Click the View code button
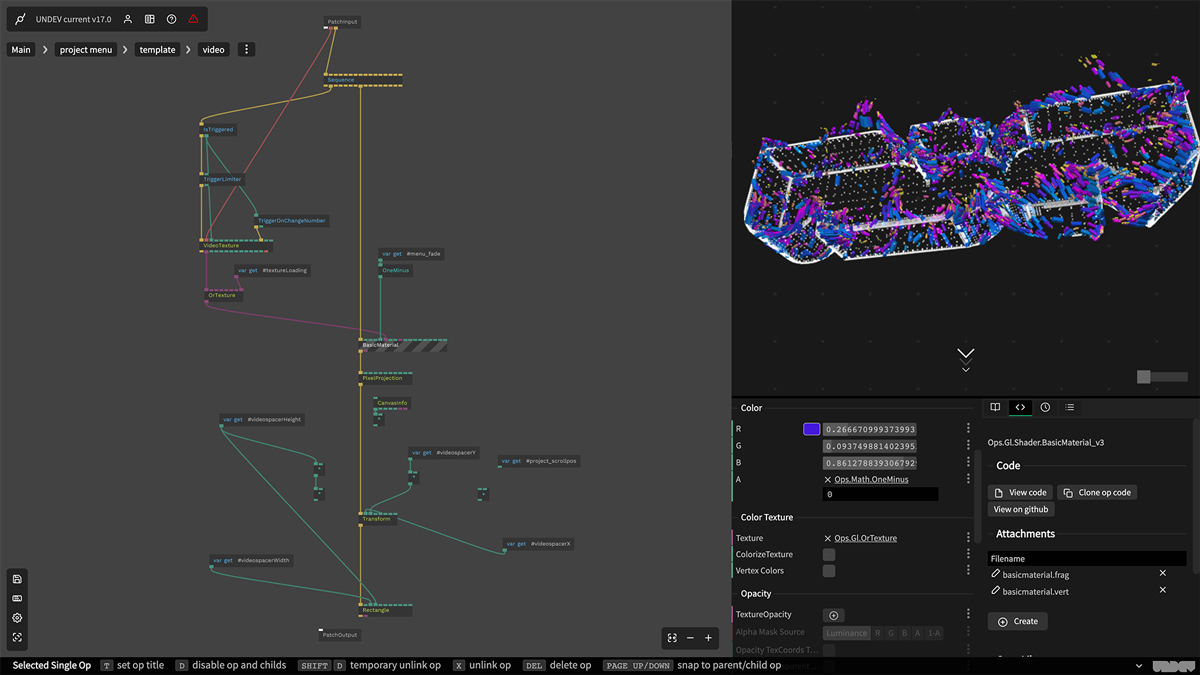Image resolution: width=1200 pixels, height=675 pixels. (1020, 492)
